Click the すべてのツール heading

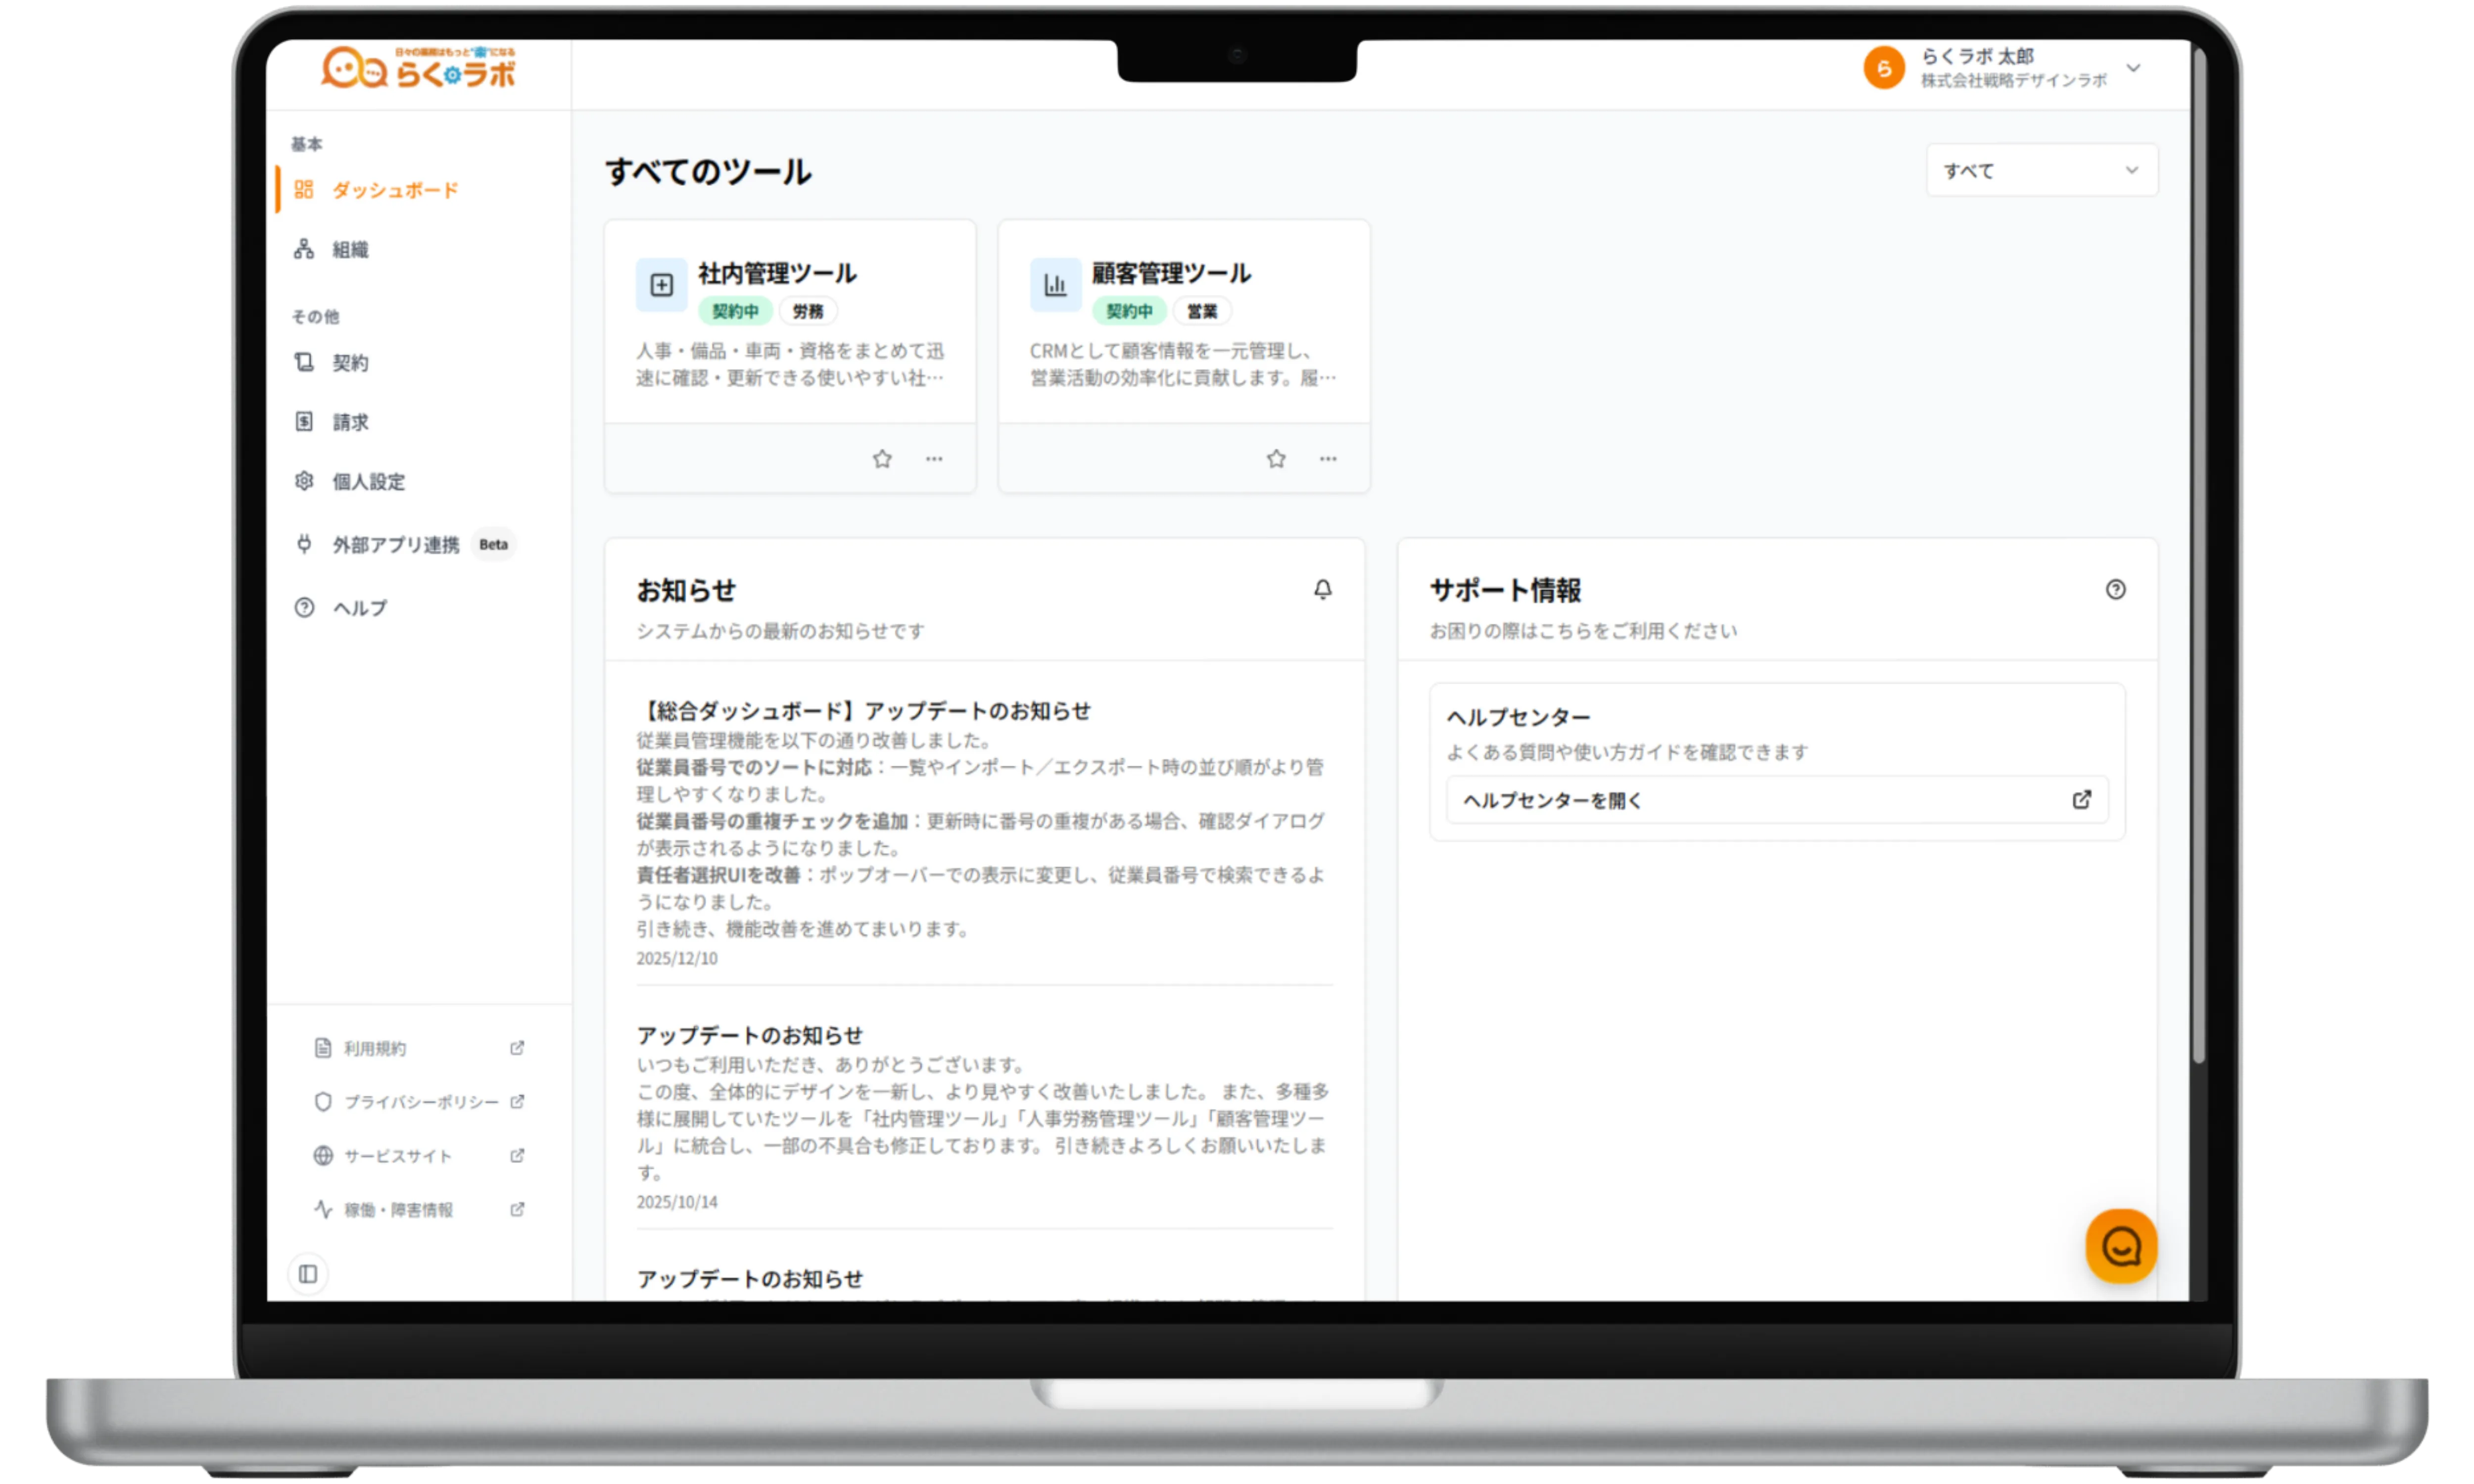pyautogui.click(x=709, y=172)
